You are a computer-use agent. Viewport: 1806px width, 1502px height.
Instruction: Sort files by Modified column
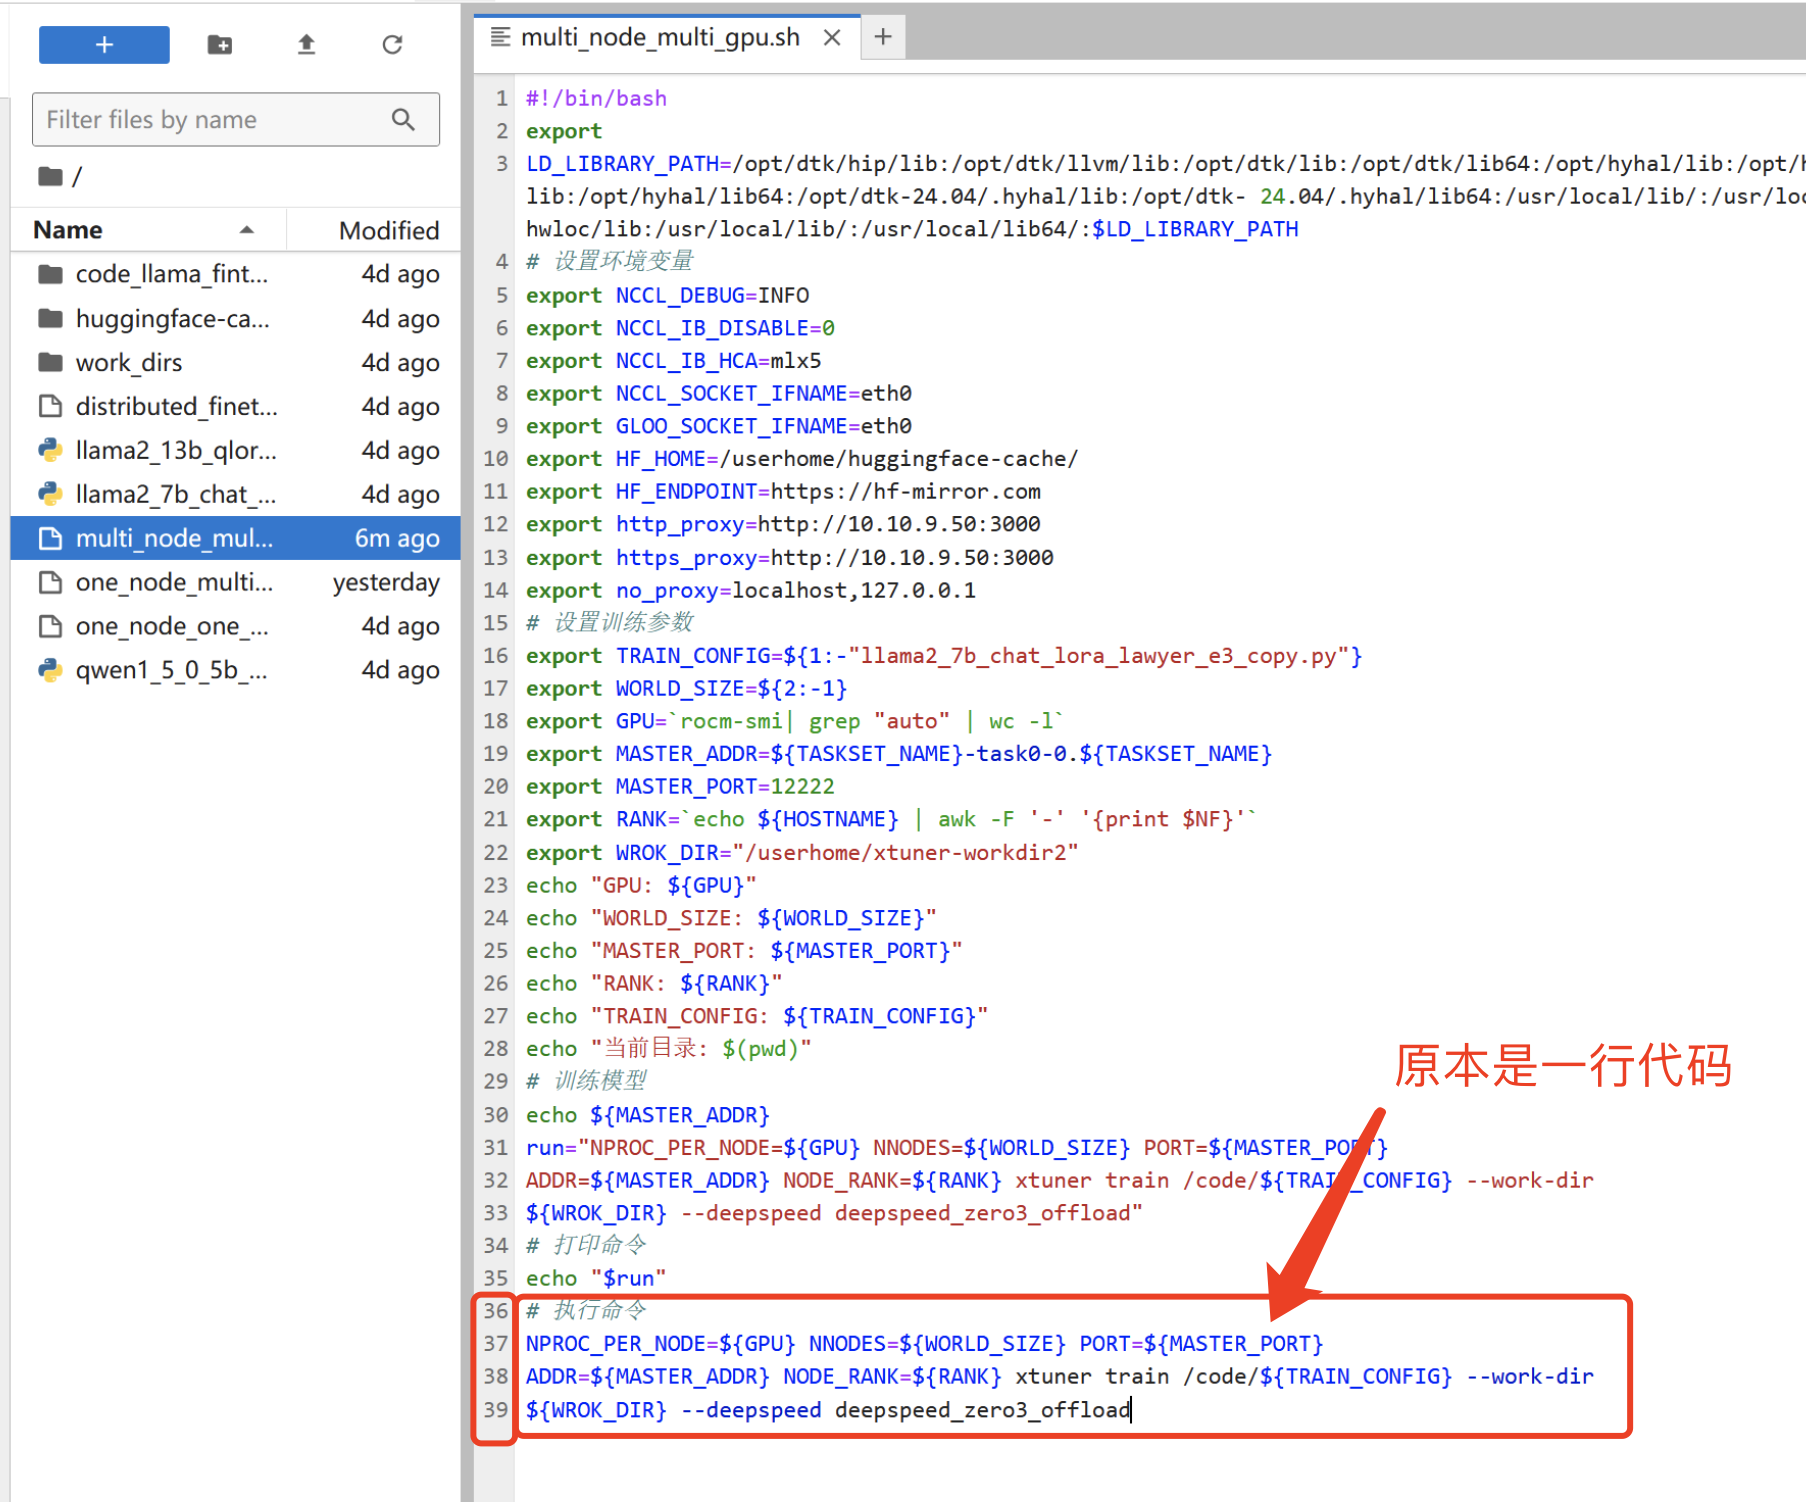pyautogui.click(x=388, y=231)
